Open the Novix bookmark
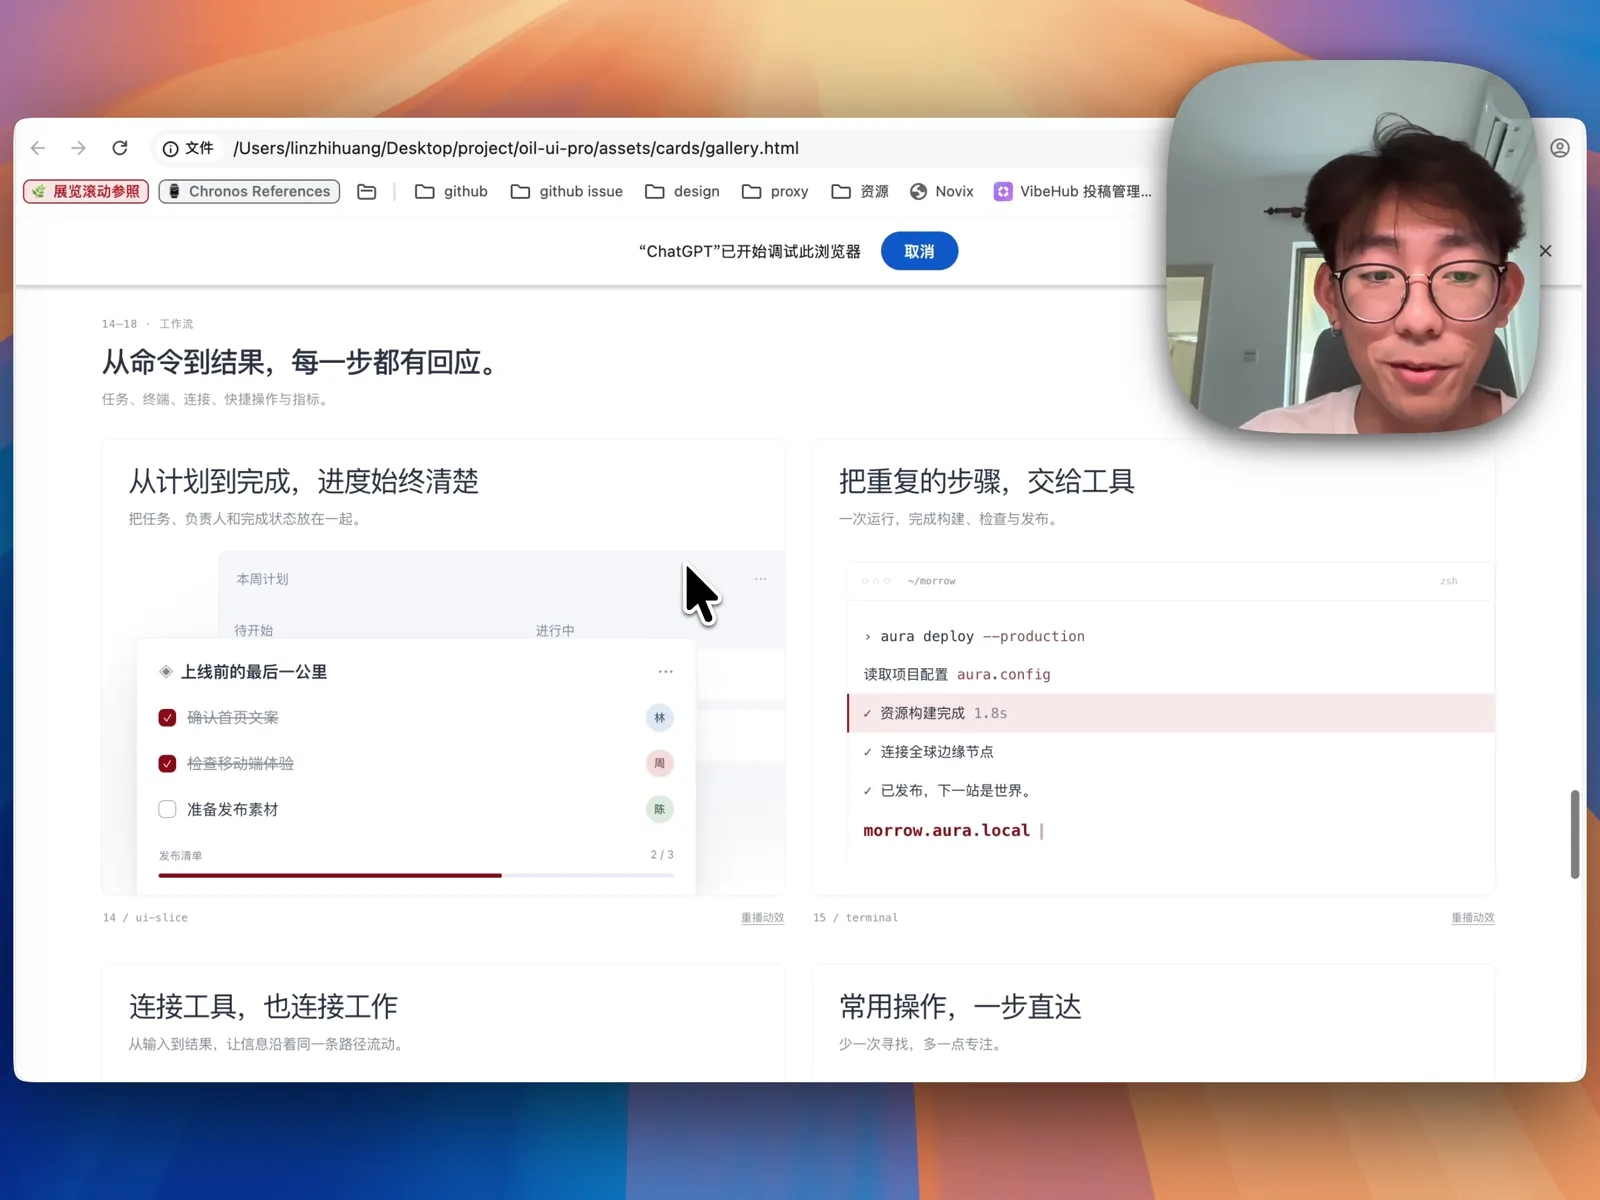This screenshot has width=1600, height=1200. (941, 191)
